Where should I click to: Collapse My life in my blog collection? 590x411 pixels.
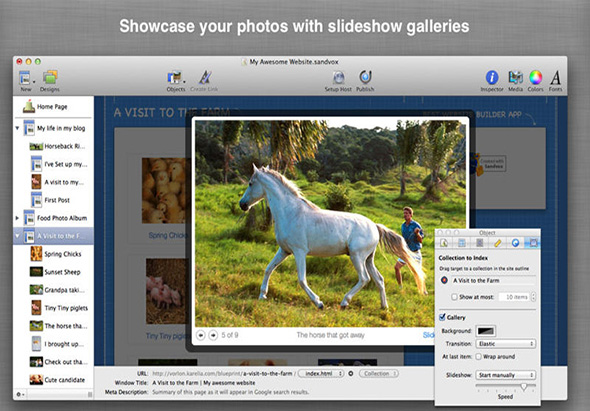[x=17, y=128]
